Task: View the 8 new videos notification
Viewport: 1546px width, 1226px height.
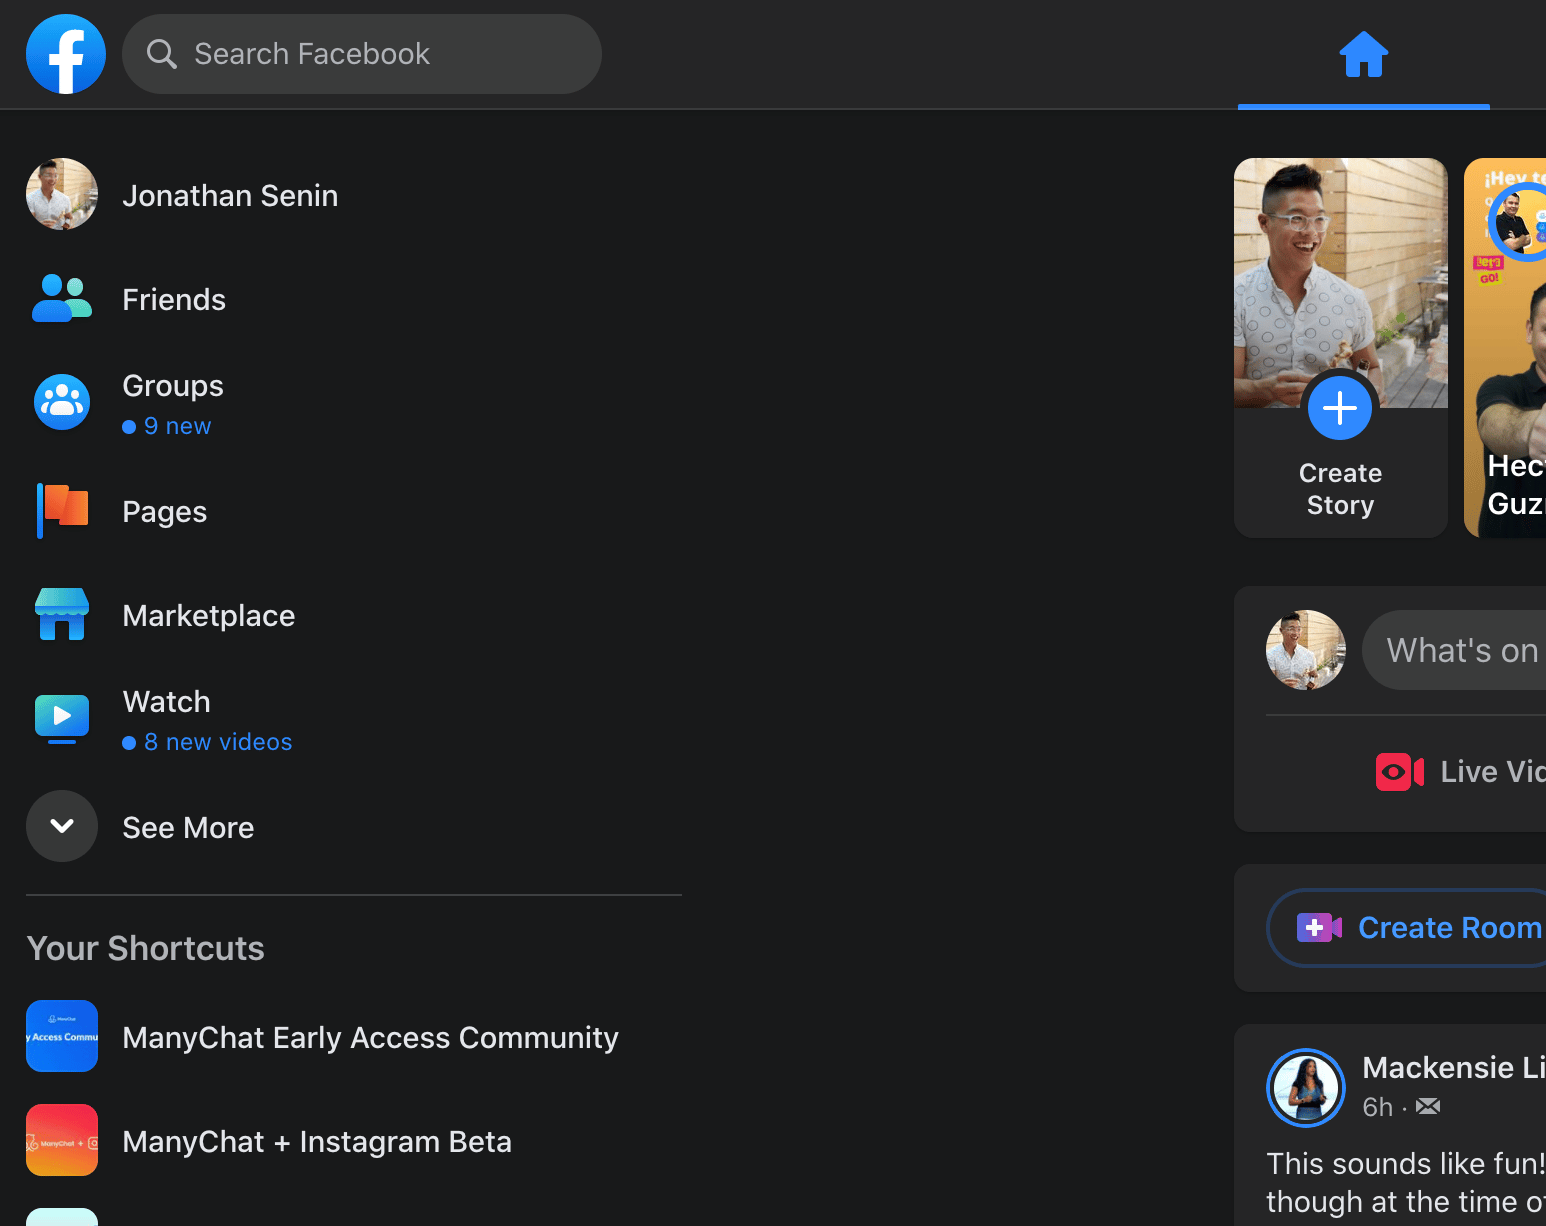Action: [x=207, y=742]
